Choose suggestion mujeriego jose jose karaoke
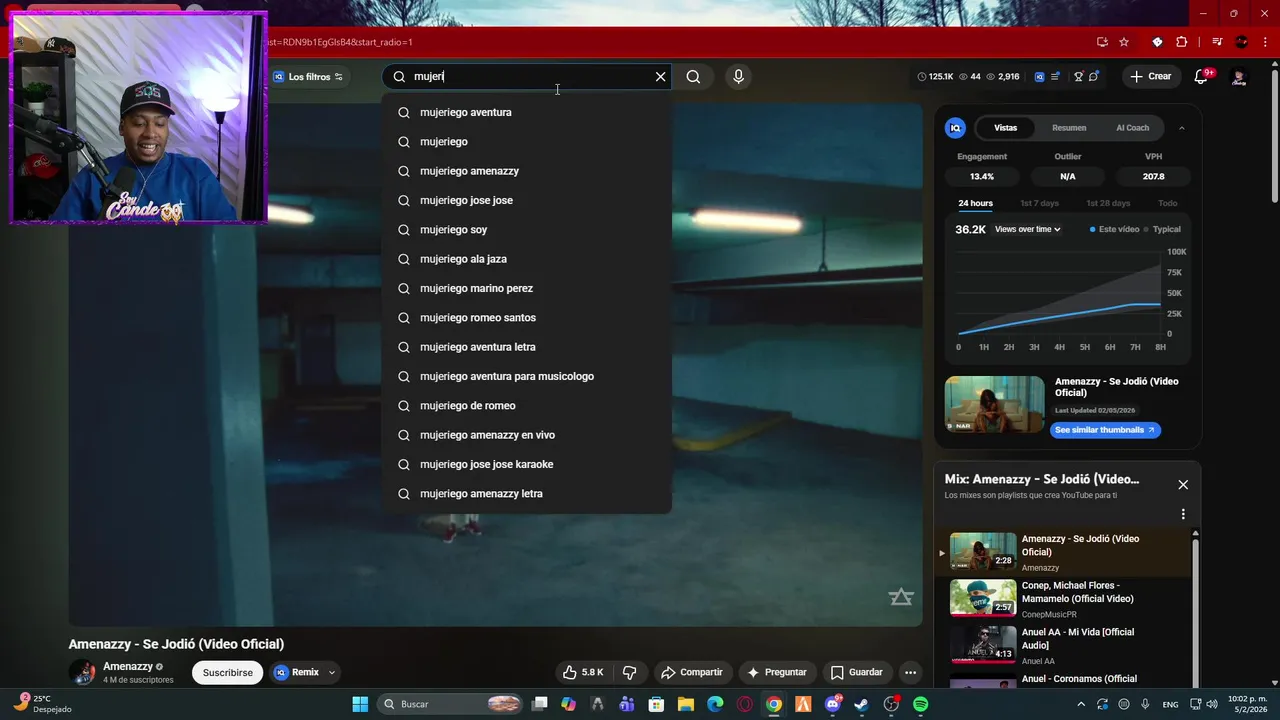1280x720 pixels. click(x=527, y=464)
